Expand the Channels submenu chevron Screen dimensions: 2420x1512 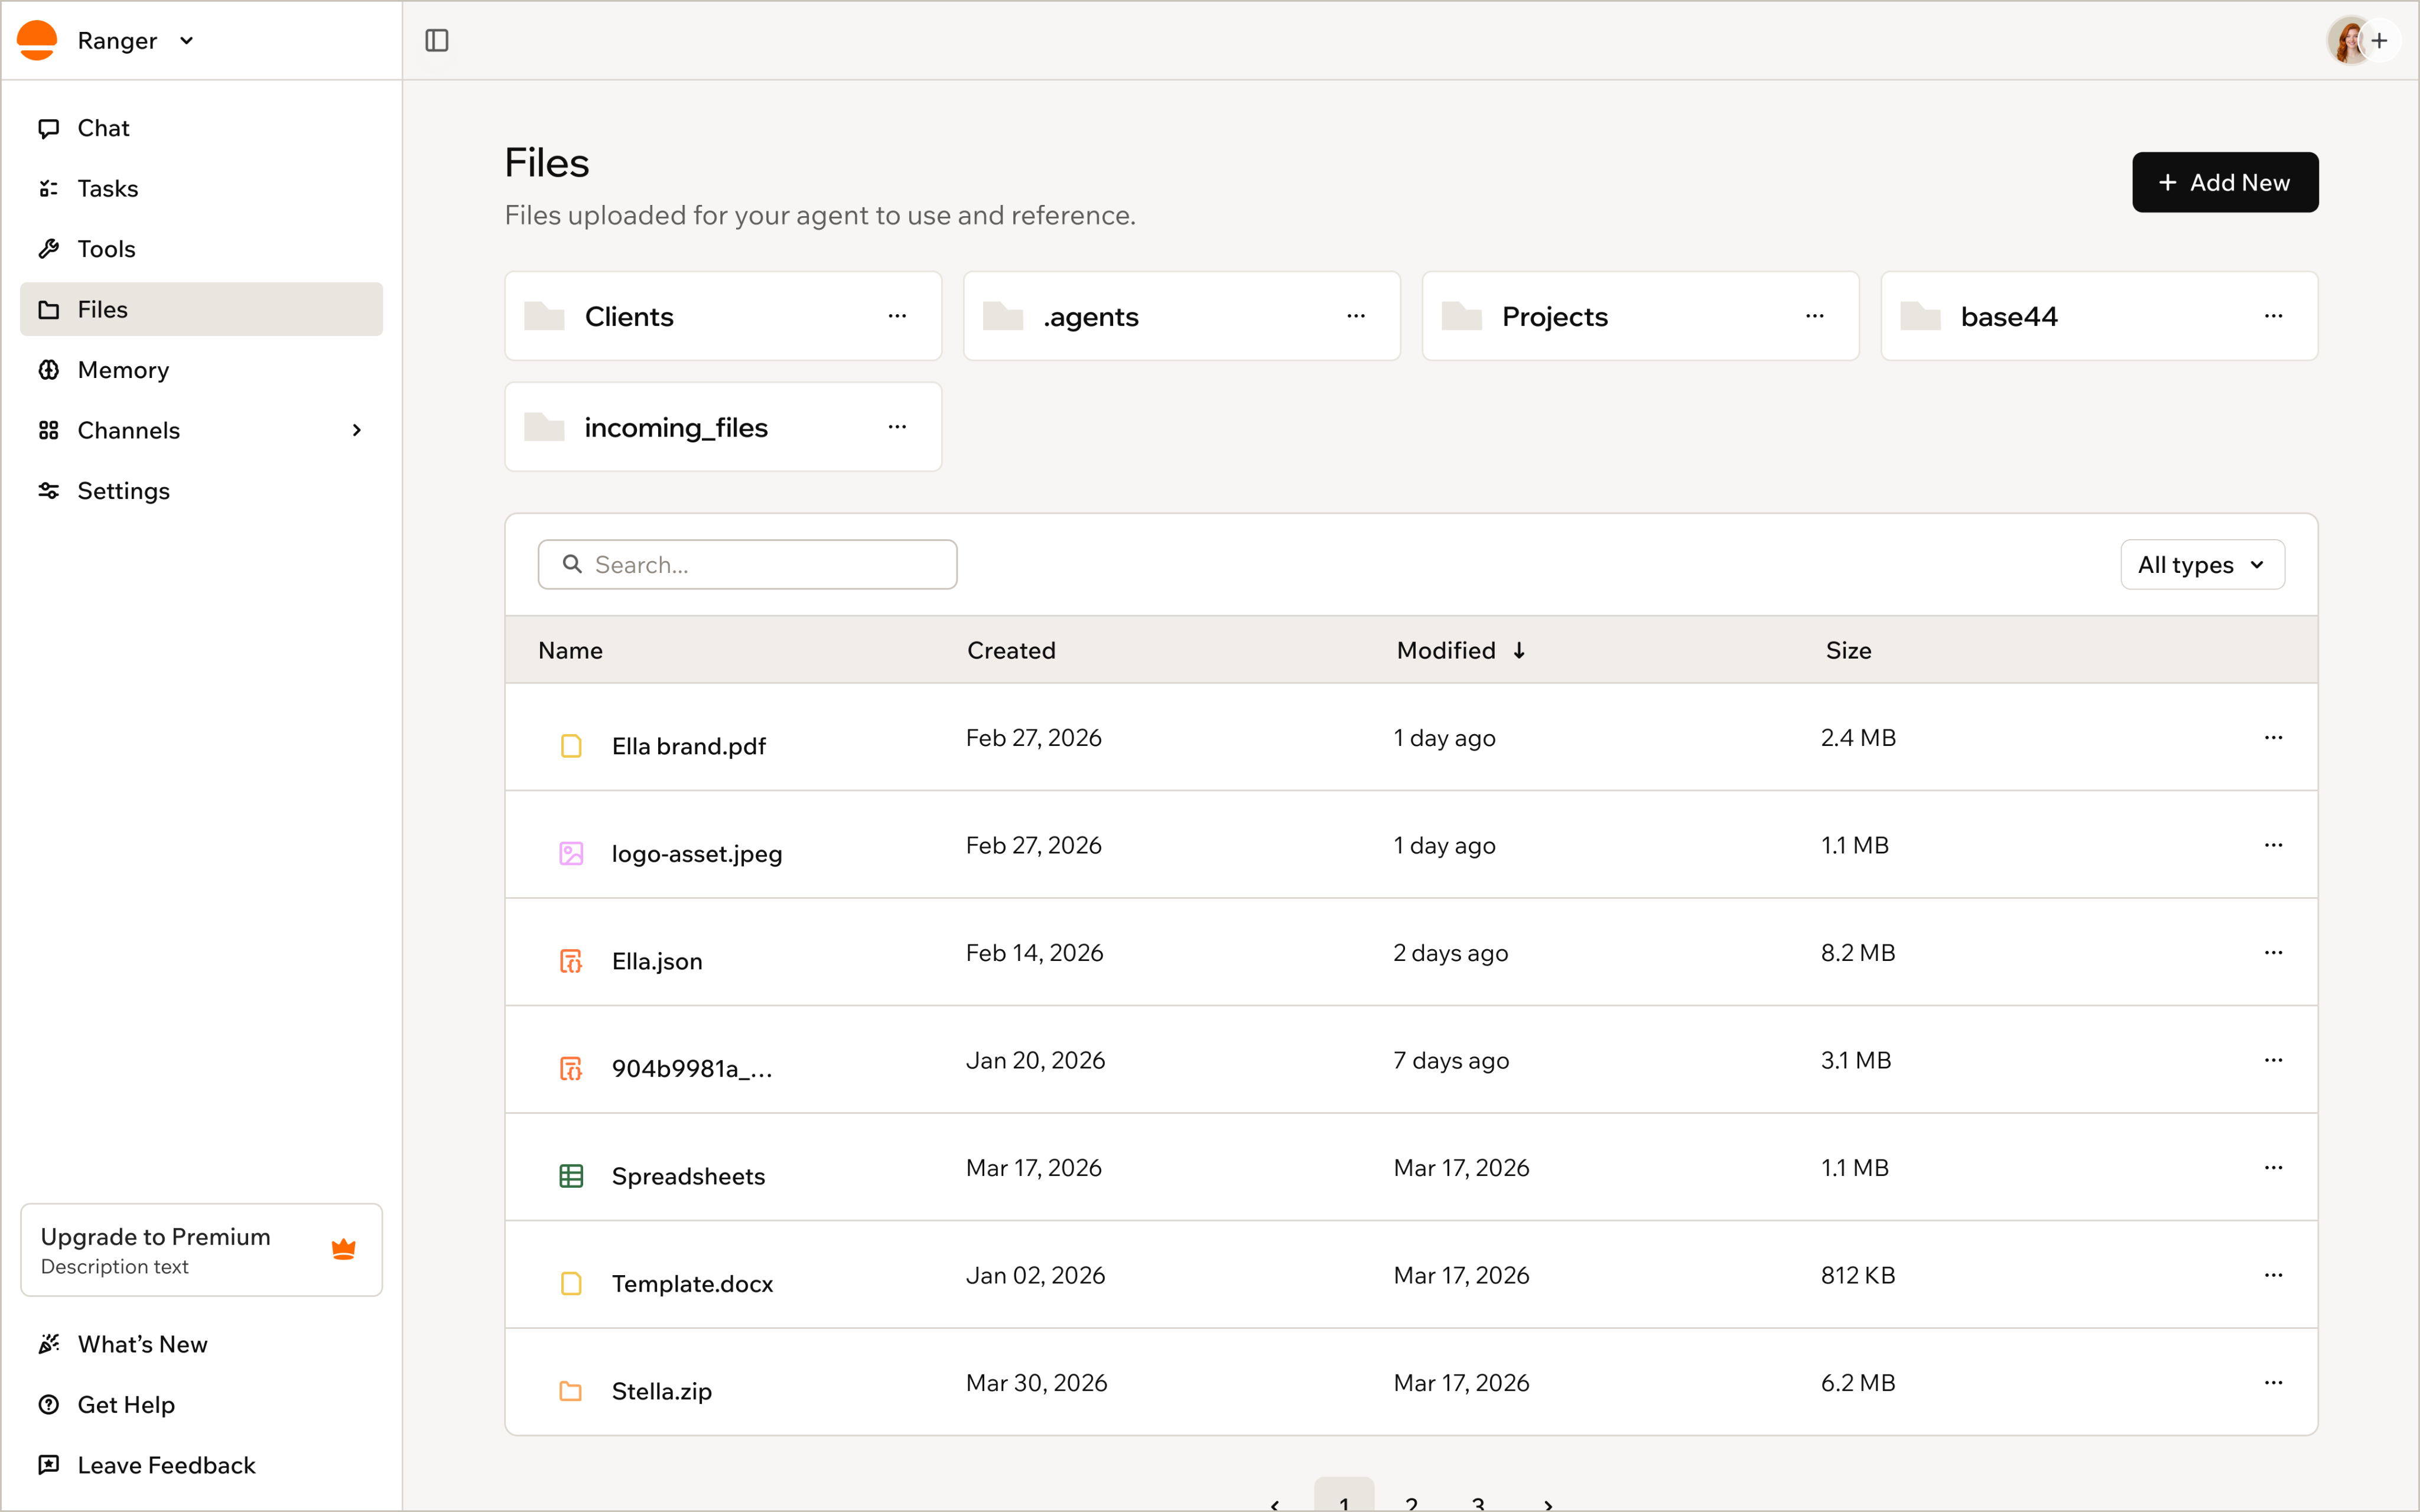(357, 430)
